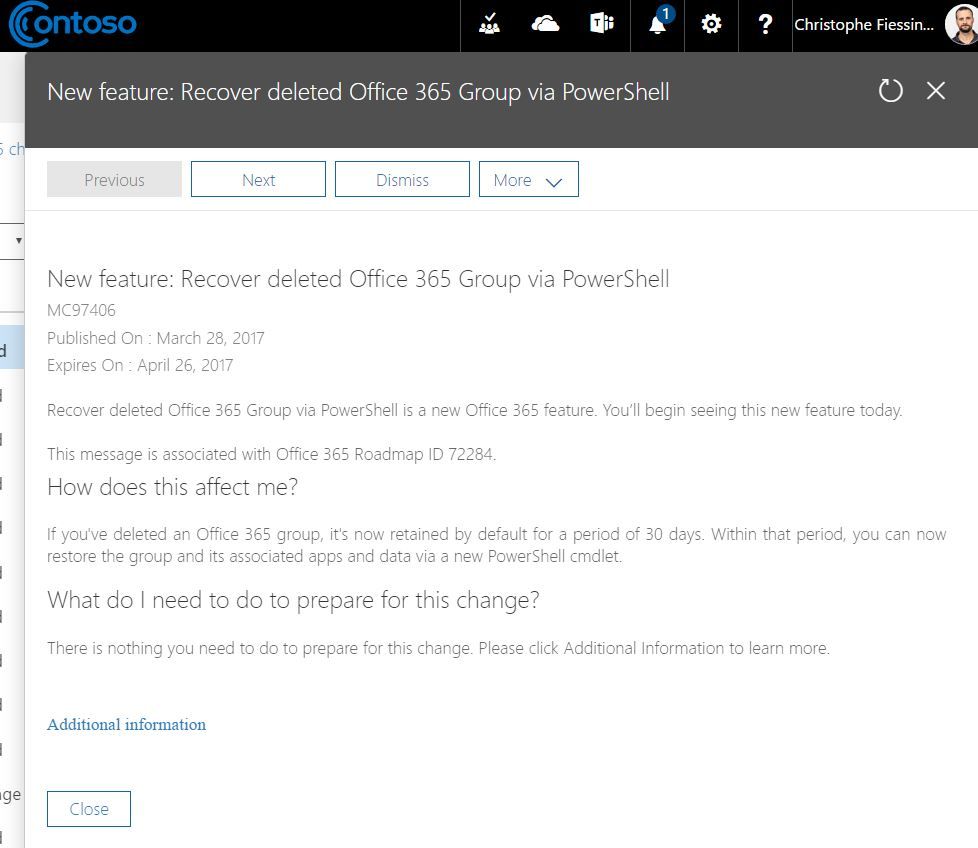
Task: Open the partially hidden dropdown arrow behind panel
Action: pyautogui.click(x=19, y=241)
